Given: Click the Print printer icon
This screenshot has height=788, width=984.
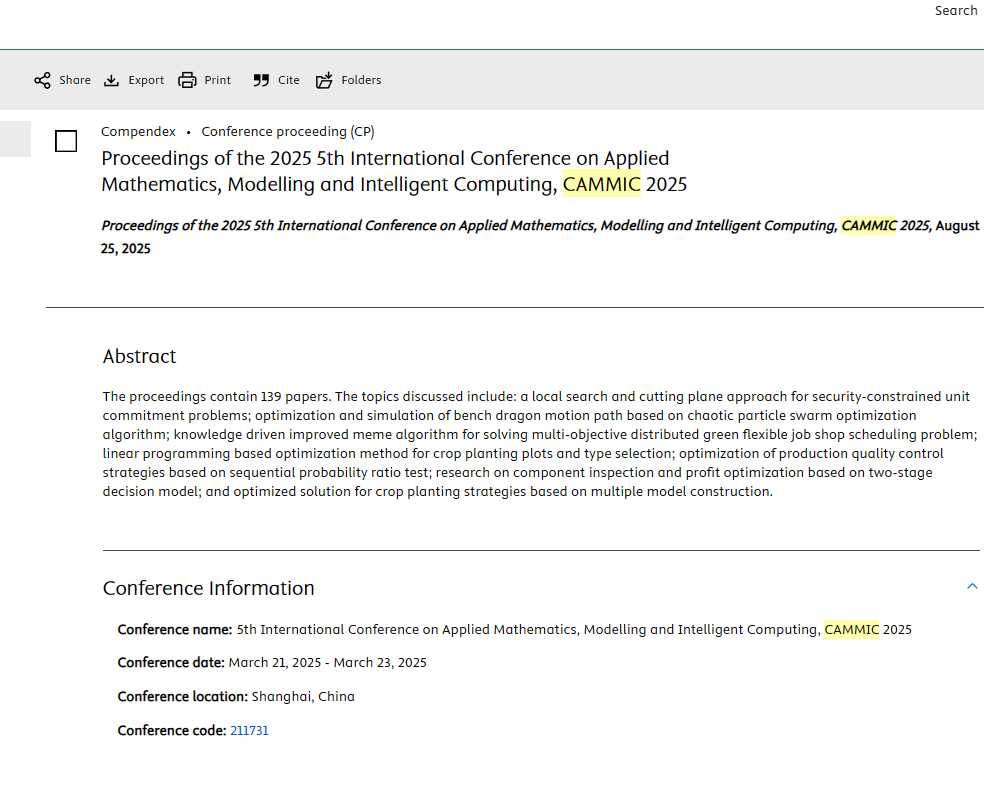Looking at the screenshot, I should click(187, 80).
